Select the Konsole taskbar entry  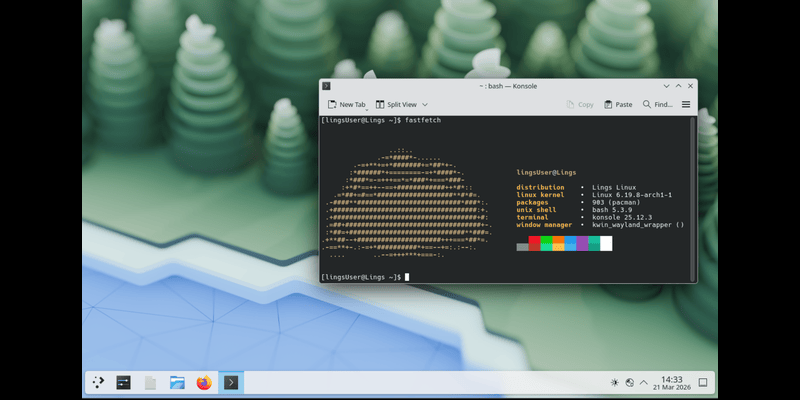(231, 382)
